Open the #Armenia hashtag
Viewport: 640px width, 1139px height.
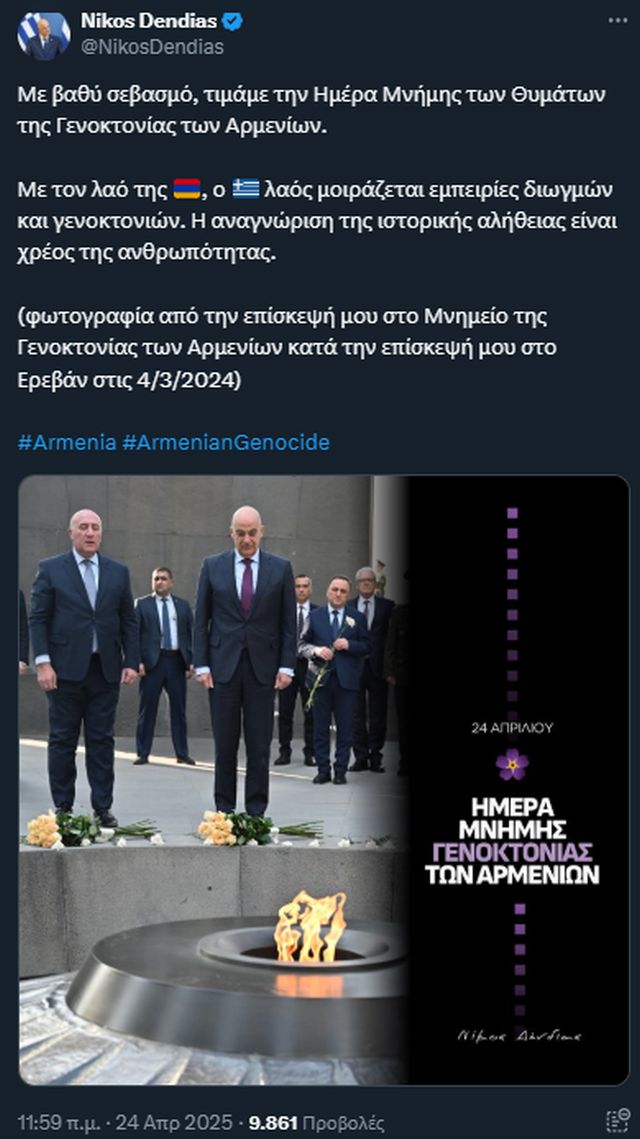pyautogui.click(x=67, y=442)
